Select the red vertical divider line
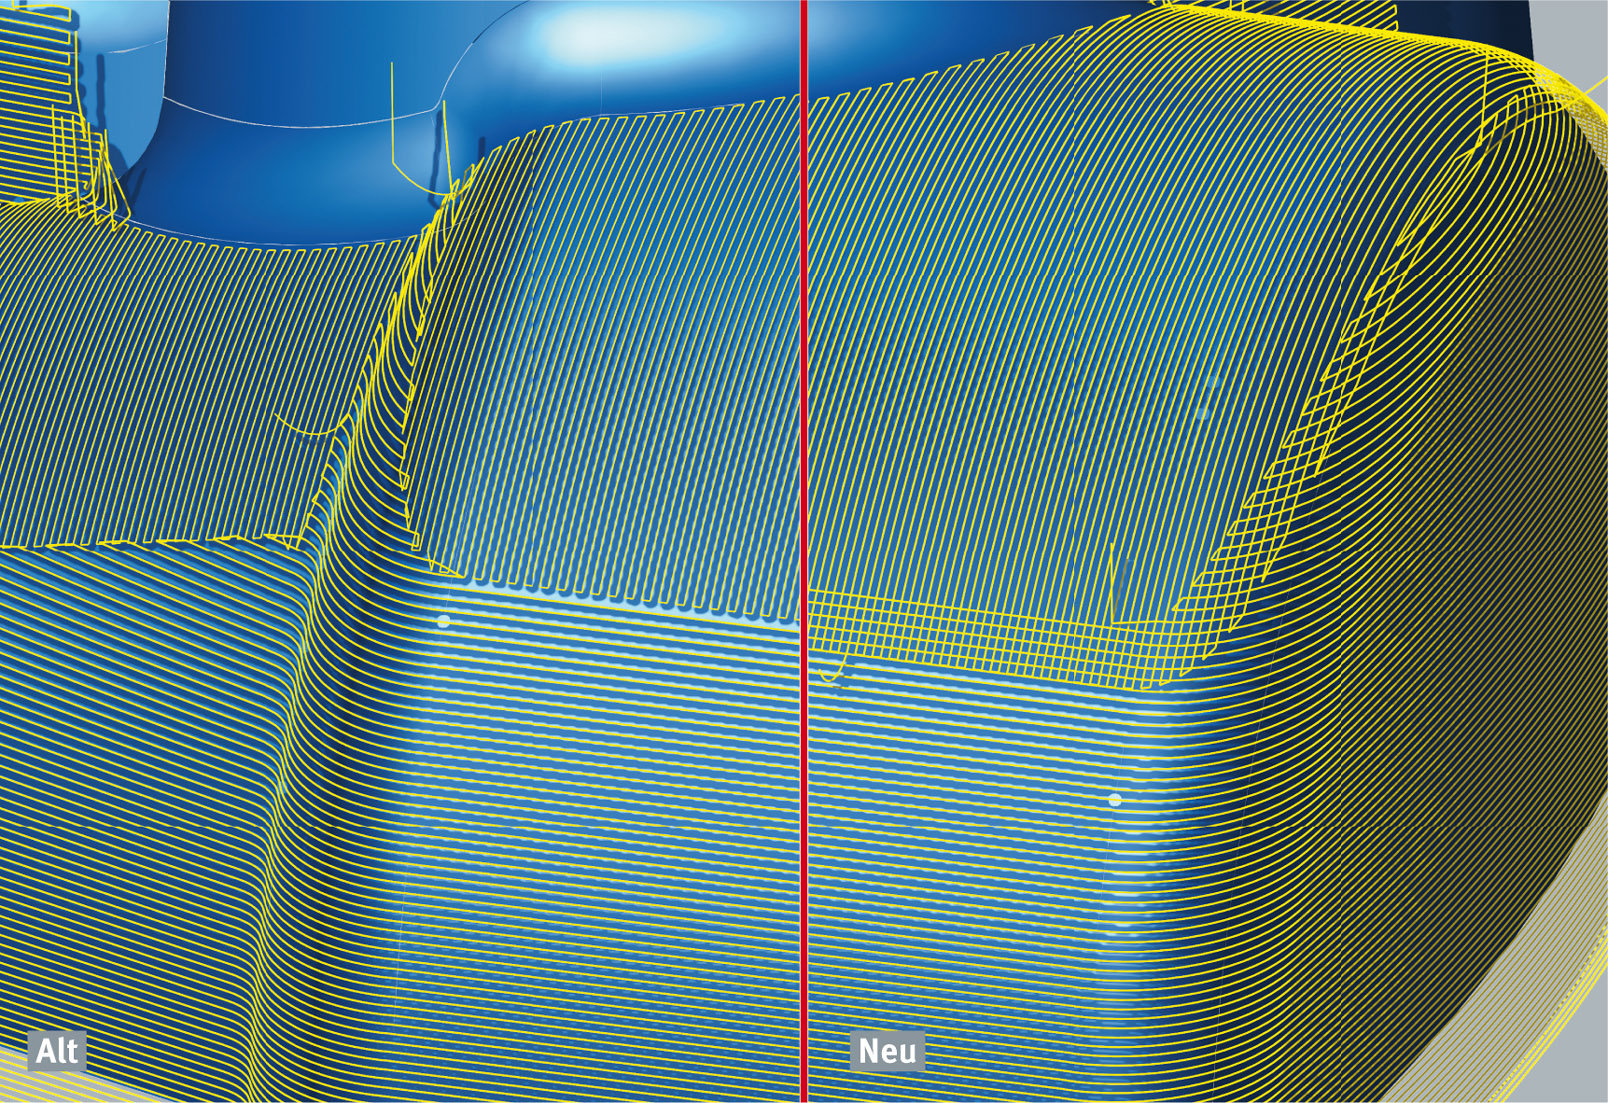This screenshot has width=1608, height=1103. tap(803, 551)
